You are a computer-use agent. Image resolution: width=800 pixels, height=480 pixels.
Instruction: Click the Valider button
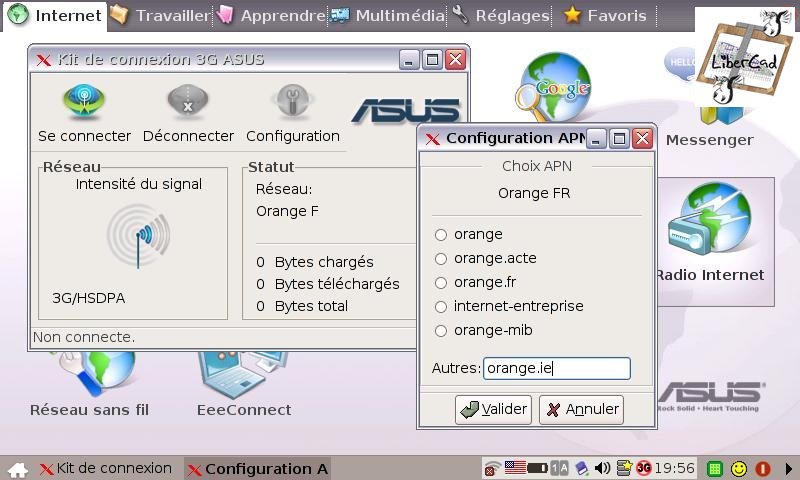(493, 410)
